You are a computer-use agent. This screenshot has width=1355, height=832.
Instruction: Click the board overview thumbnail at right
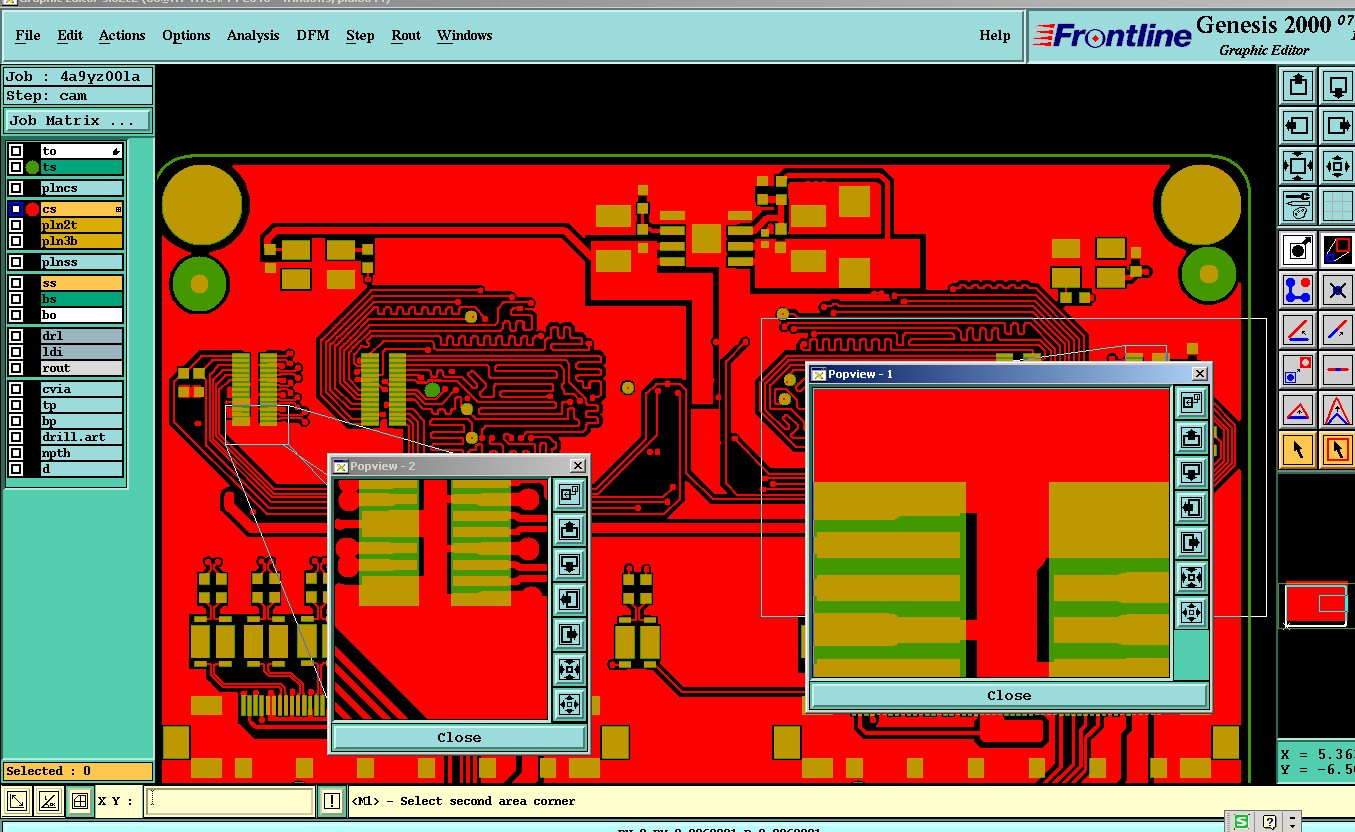[1316, 605]
